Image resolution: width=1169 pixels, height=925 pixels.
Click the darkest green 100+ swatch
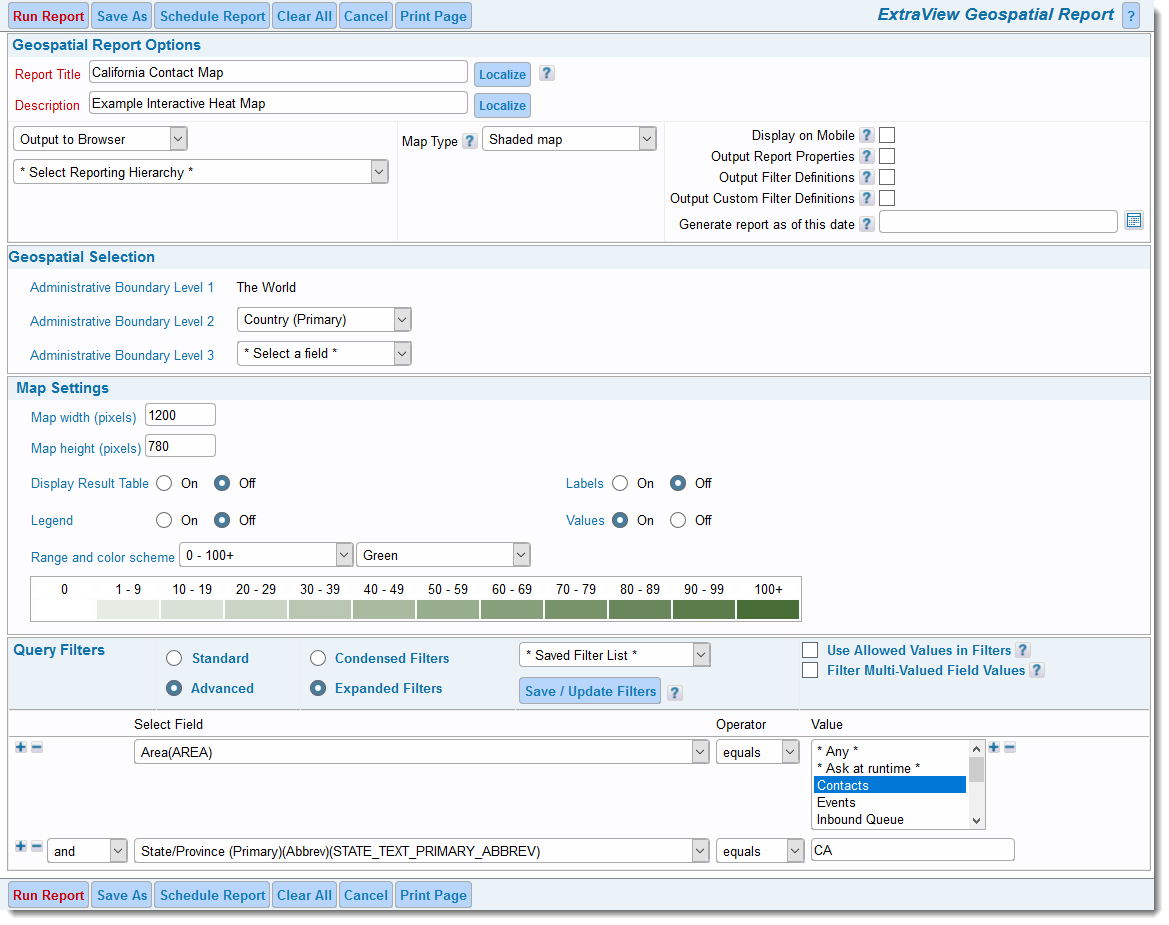[768, 609]
